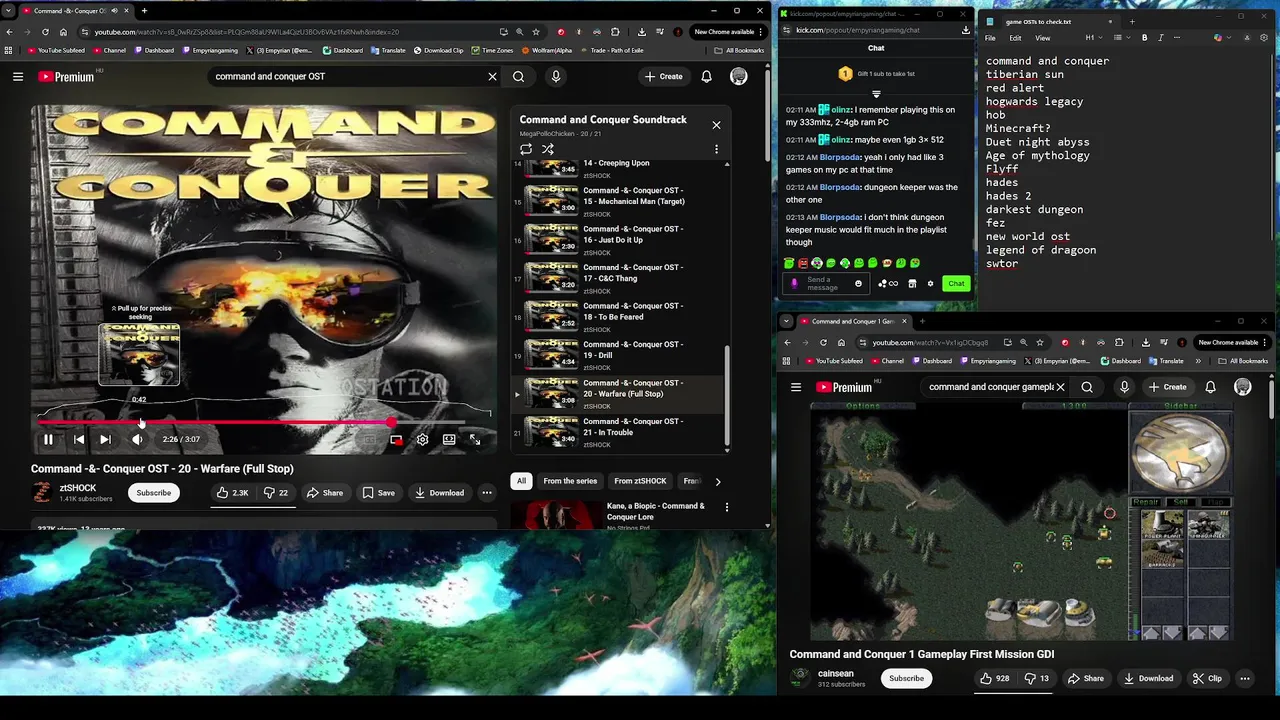Image resolution: width=1280 pixels, height=720 pixels.
Task: Open View menu in Notepad
Action: pos(1043,38)
